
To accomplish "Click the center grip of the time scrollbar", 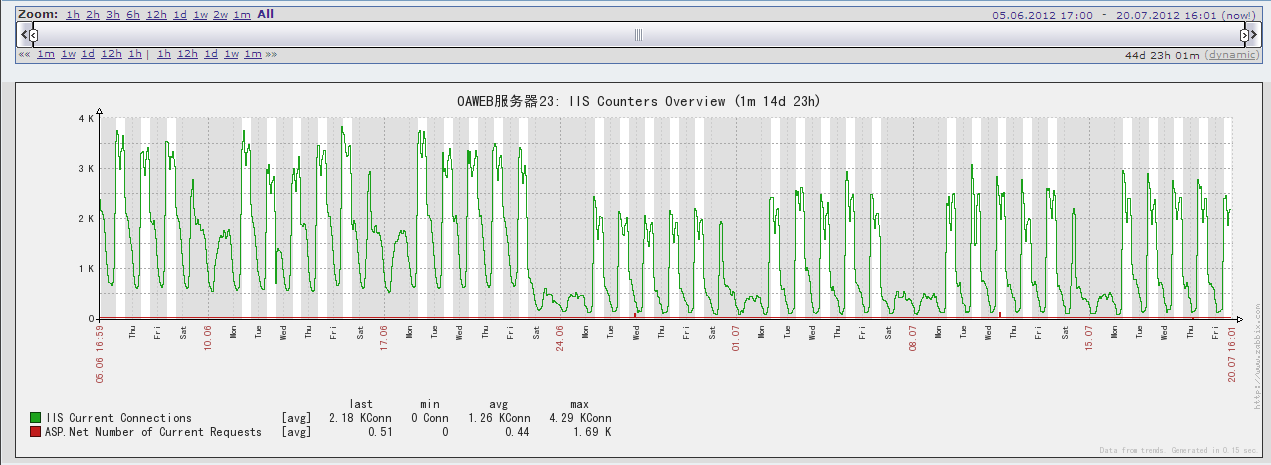I will pyautogui.click(x=638, y=35).
